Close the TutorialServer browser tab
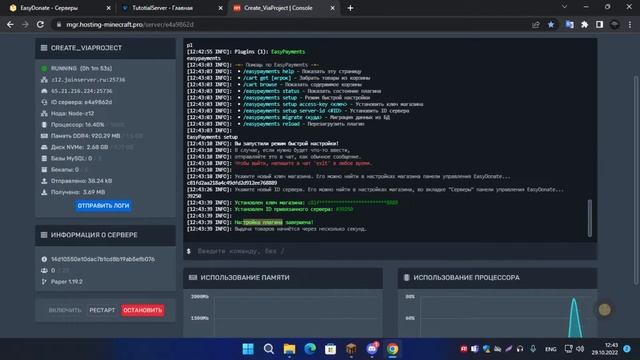640x360 pixels. 221,8
